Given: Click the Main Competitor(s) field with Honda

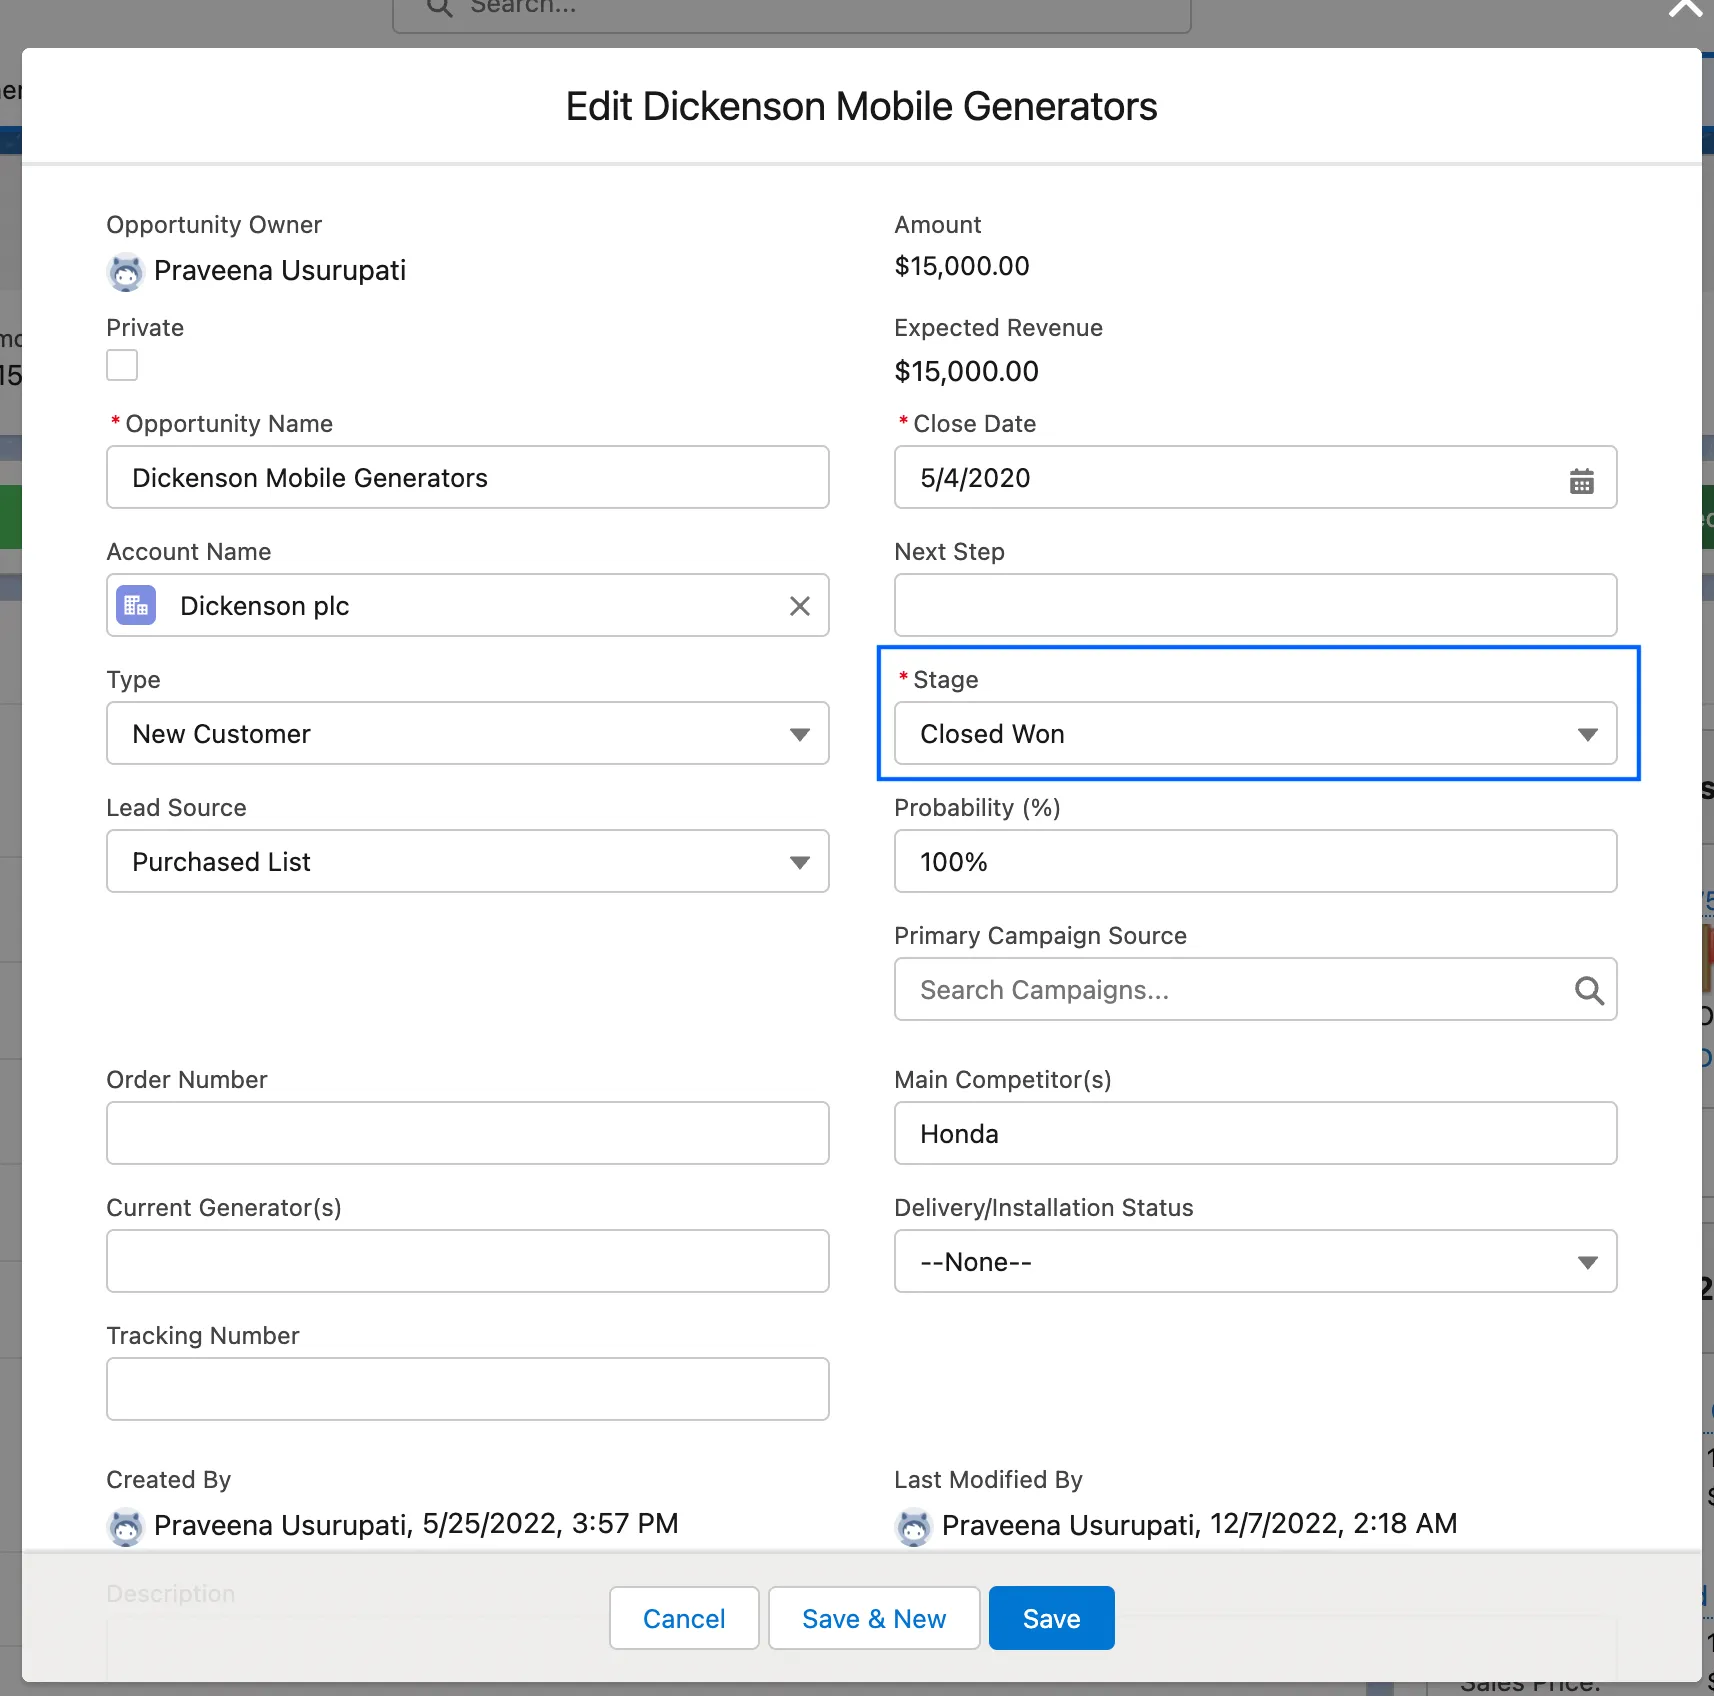Looking at the screenshot, I should pos(1255,1133).
